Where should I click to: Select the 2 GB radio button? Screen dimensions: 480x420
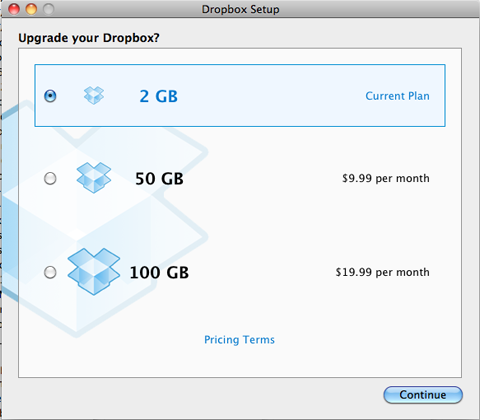click(x=50, y=96)
